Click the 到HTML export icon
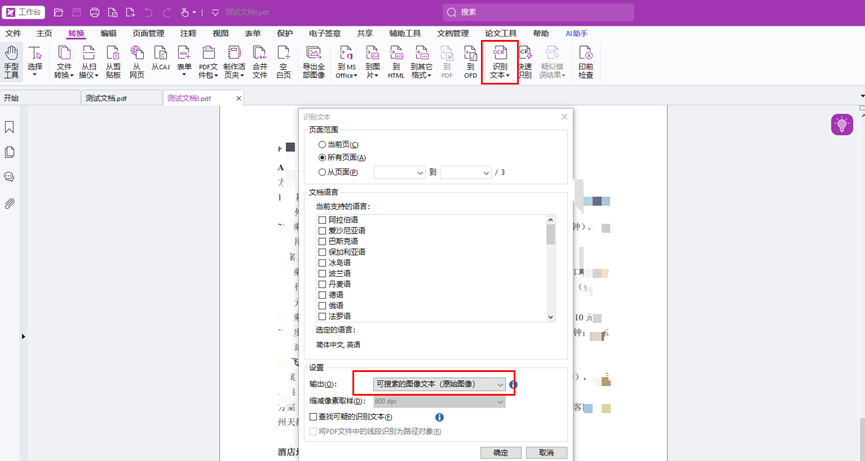The height and width of the screenshot is (461, 865). (x=396, y=61)
